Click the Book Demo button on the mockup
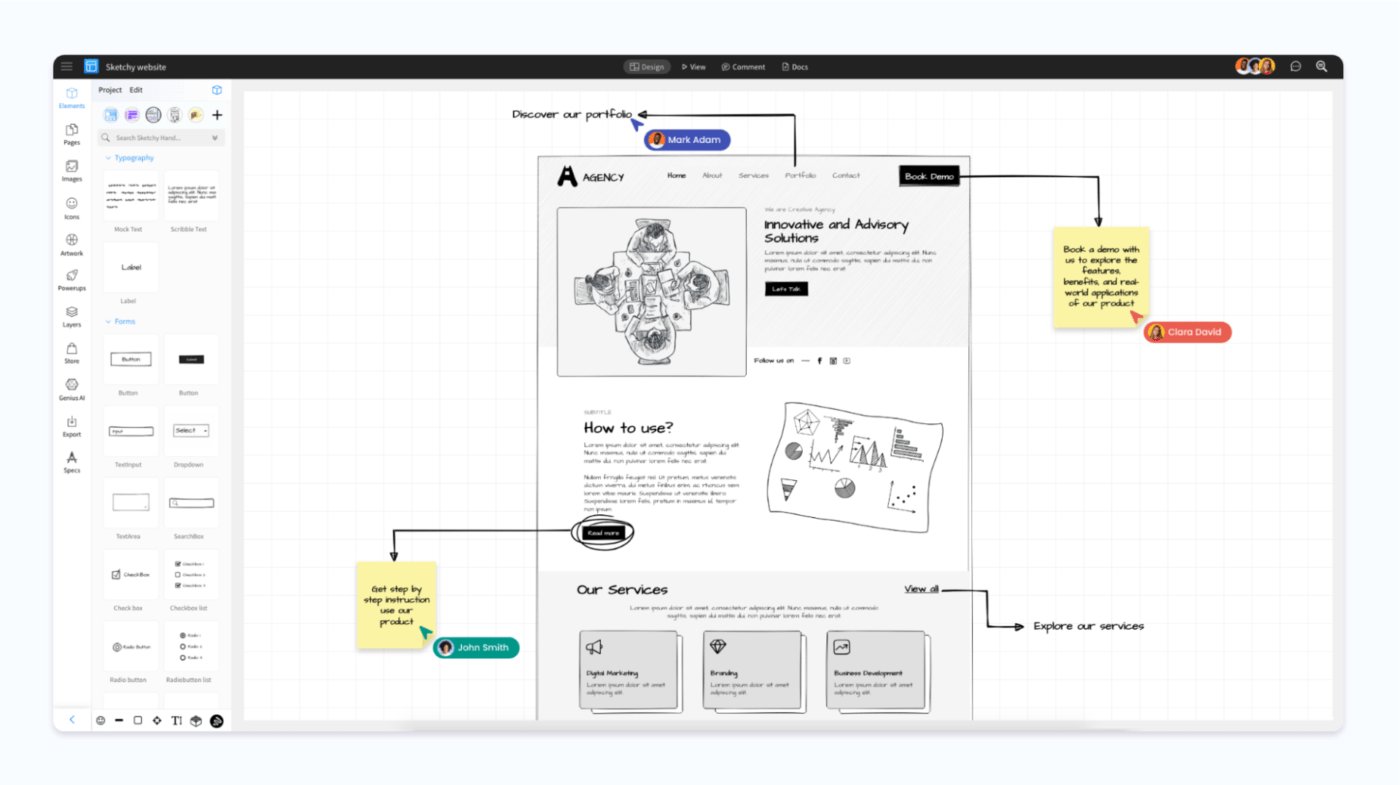 coord(929,176)
